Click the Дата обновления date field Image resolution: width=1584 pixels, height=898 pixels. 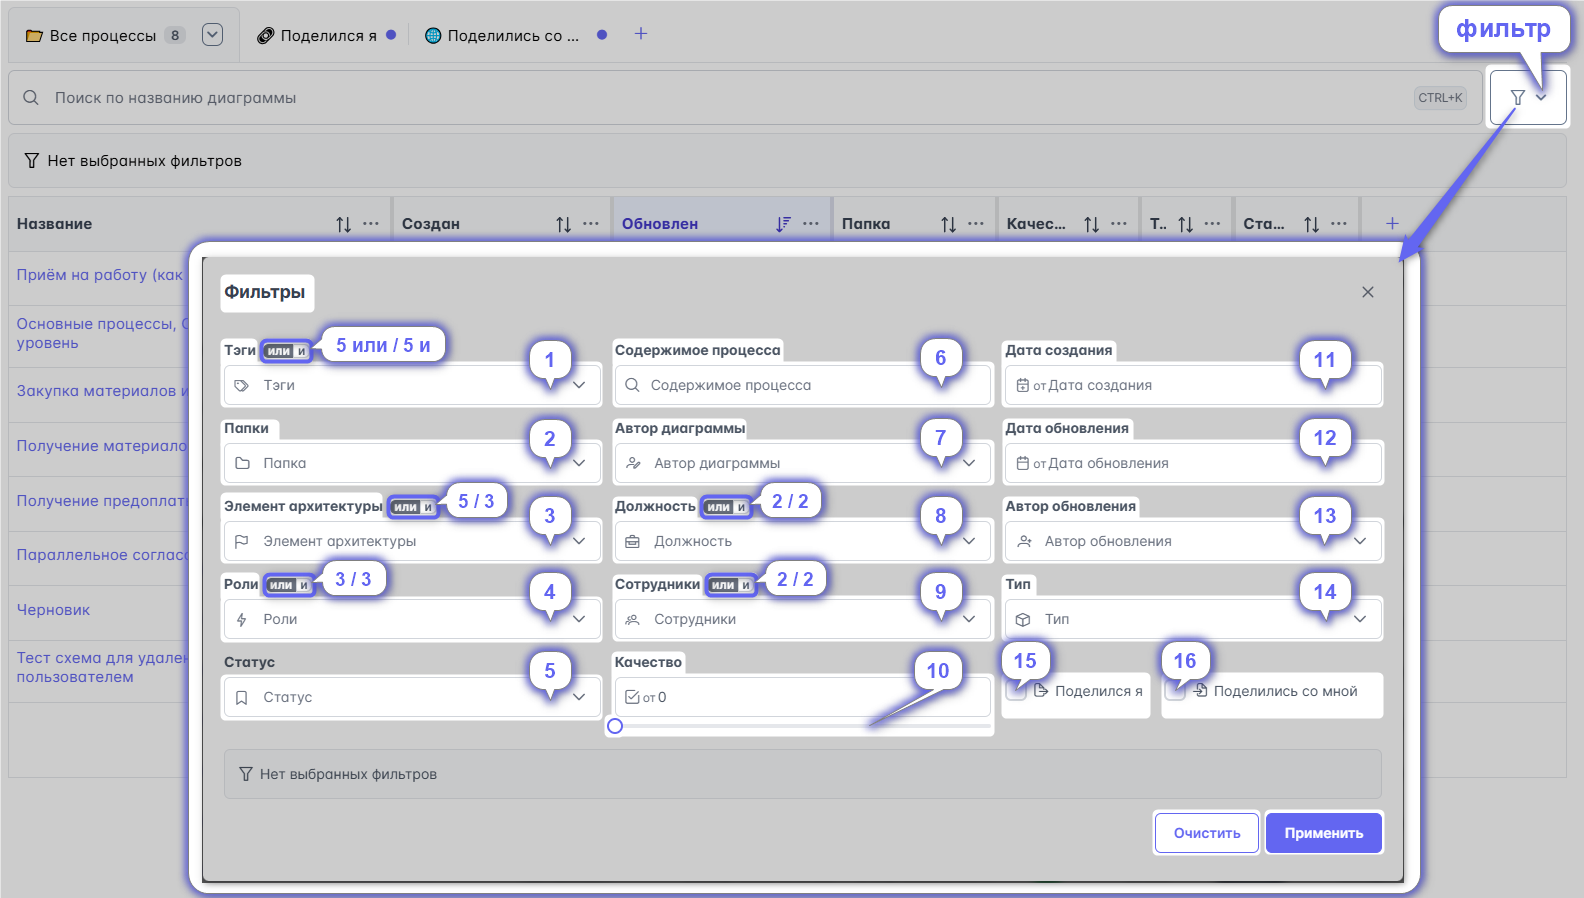point(1193,463)
